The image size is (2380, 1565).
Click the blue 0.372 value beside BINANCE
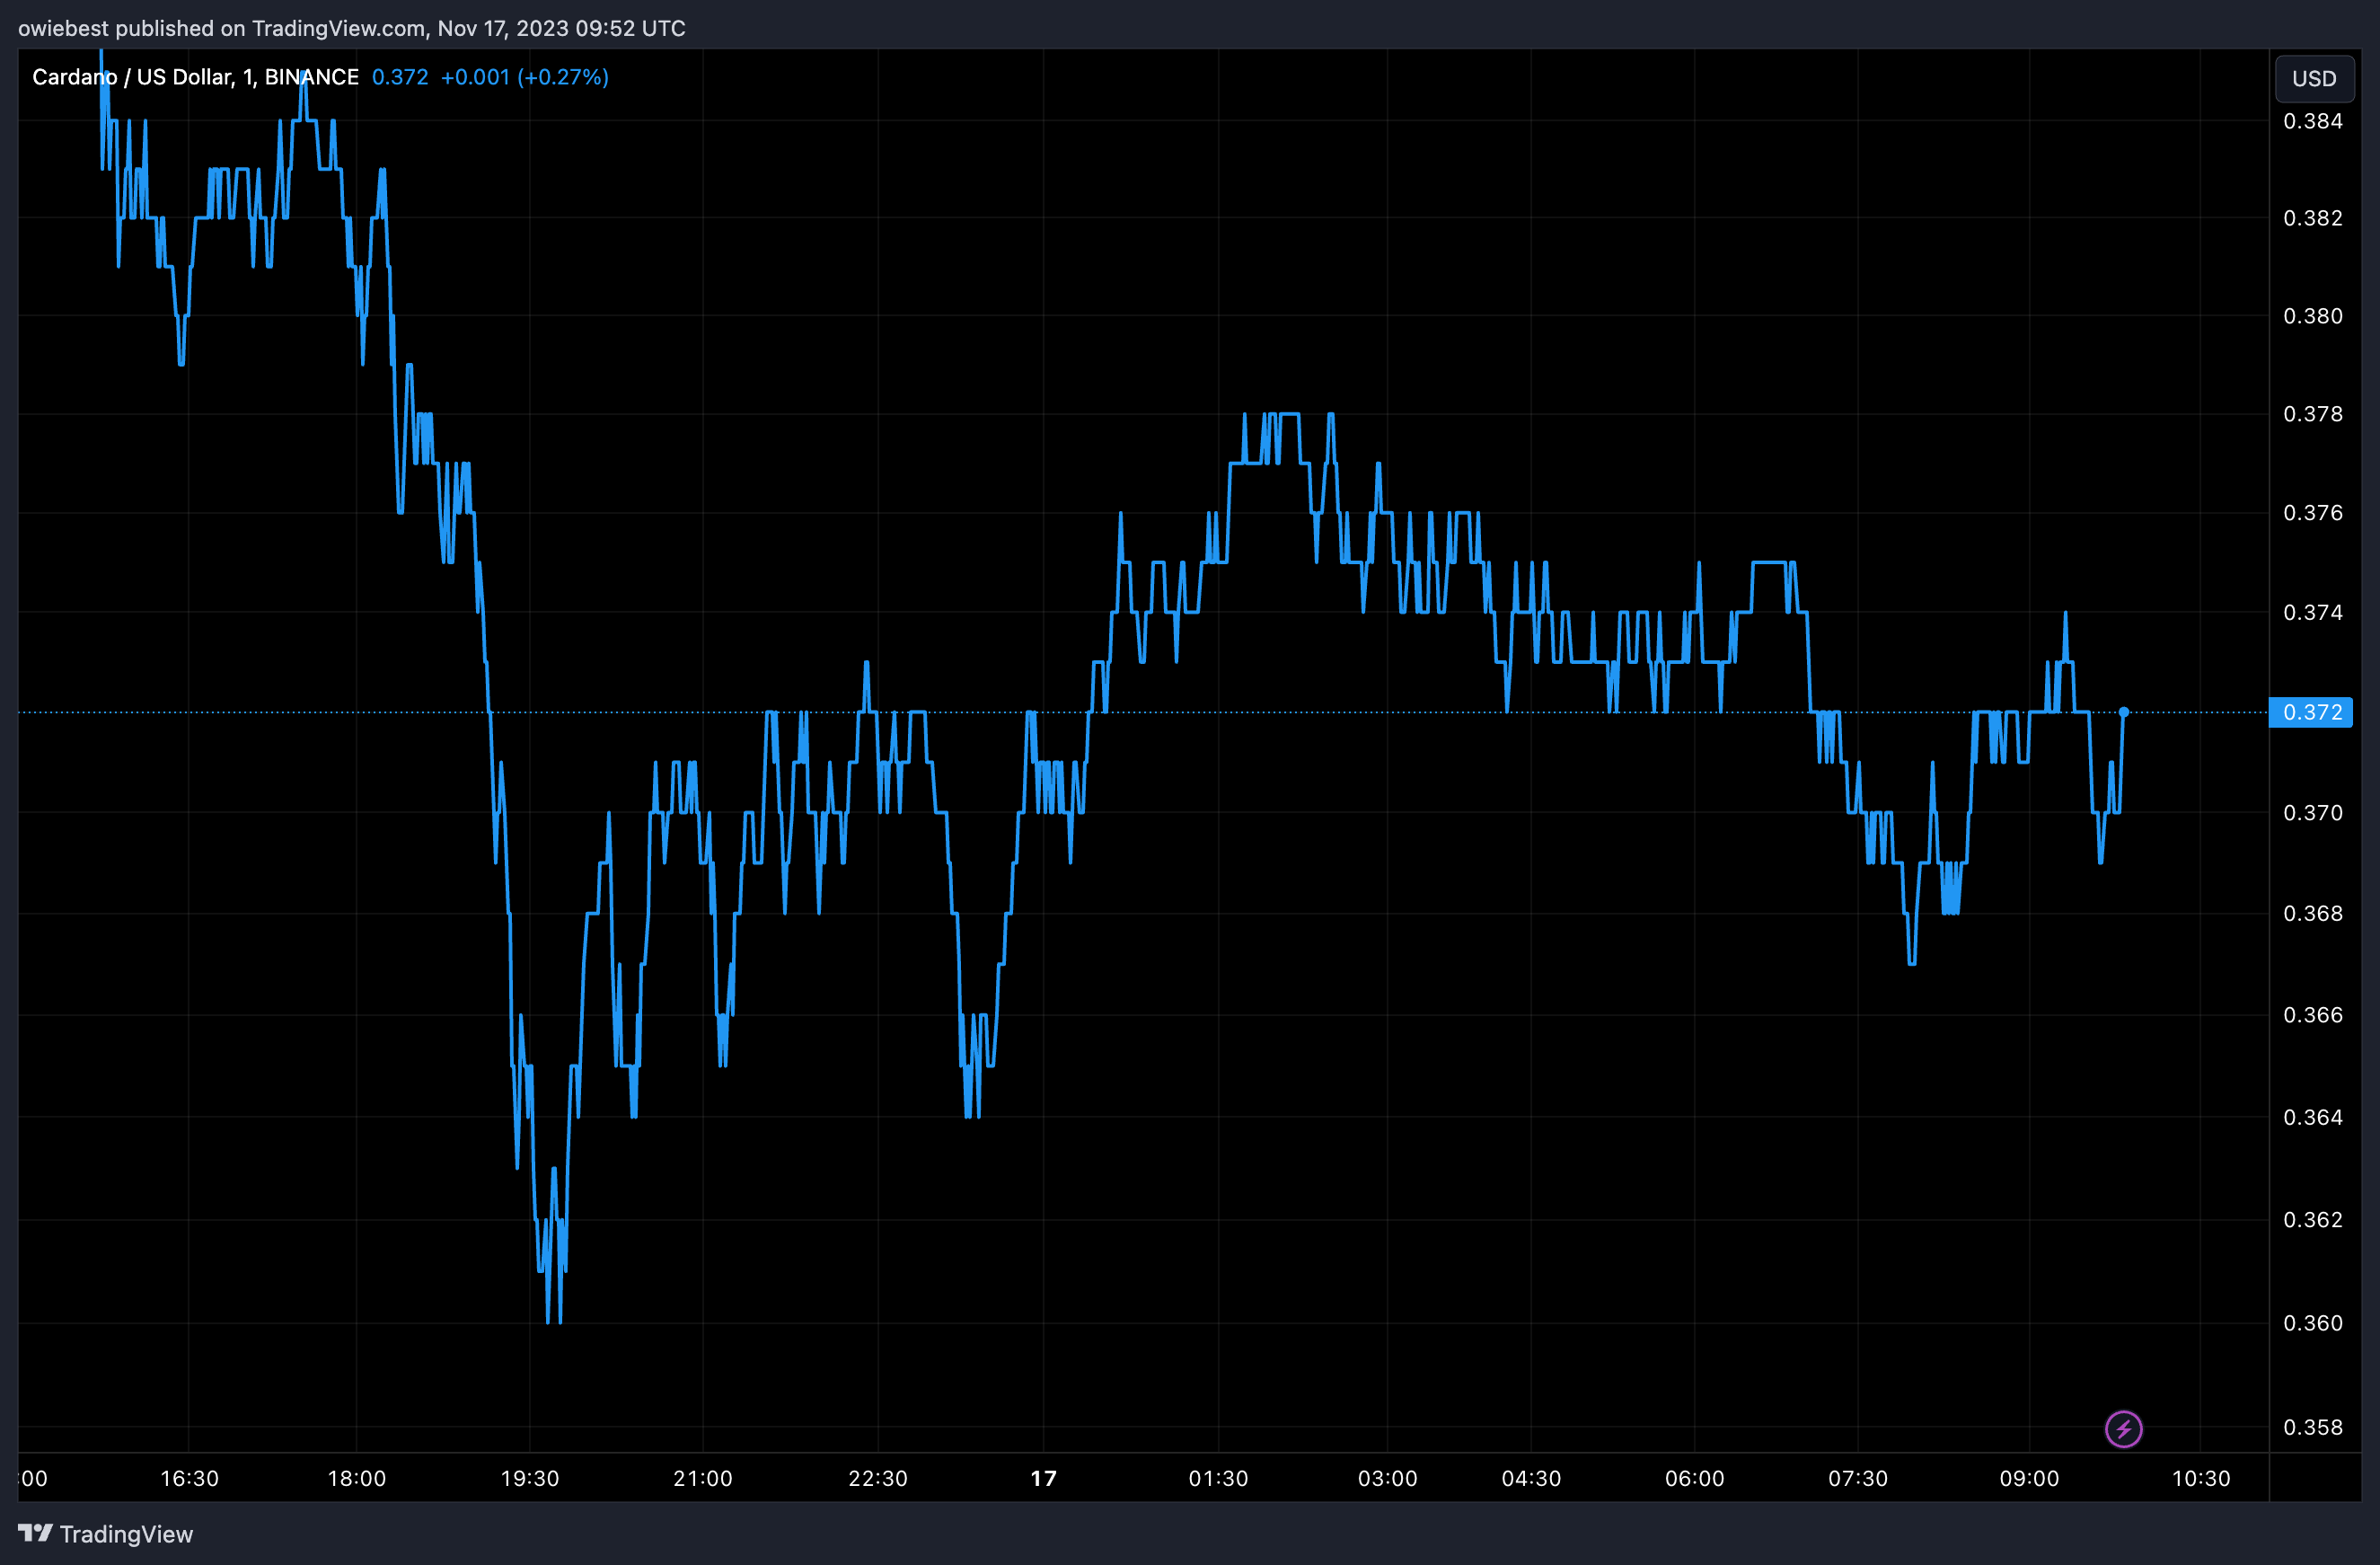point(400,77)
